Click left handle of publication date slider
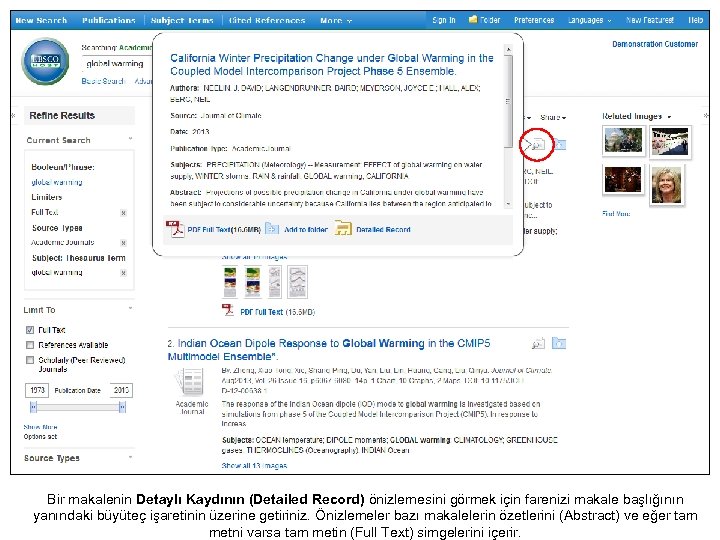The width and height of the screenshot is (720, 540). 33,407
